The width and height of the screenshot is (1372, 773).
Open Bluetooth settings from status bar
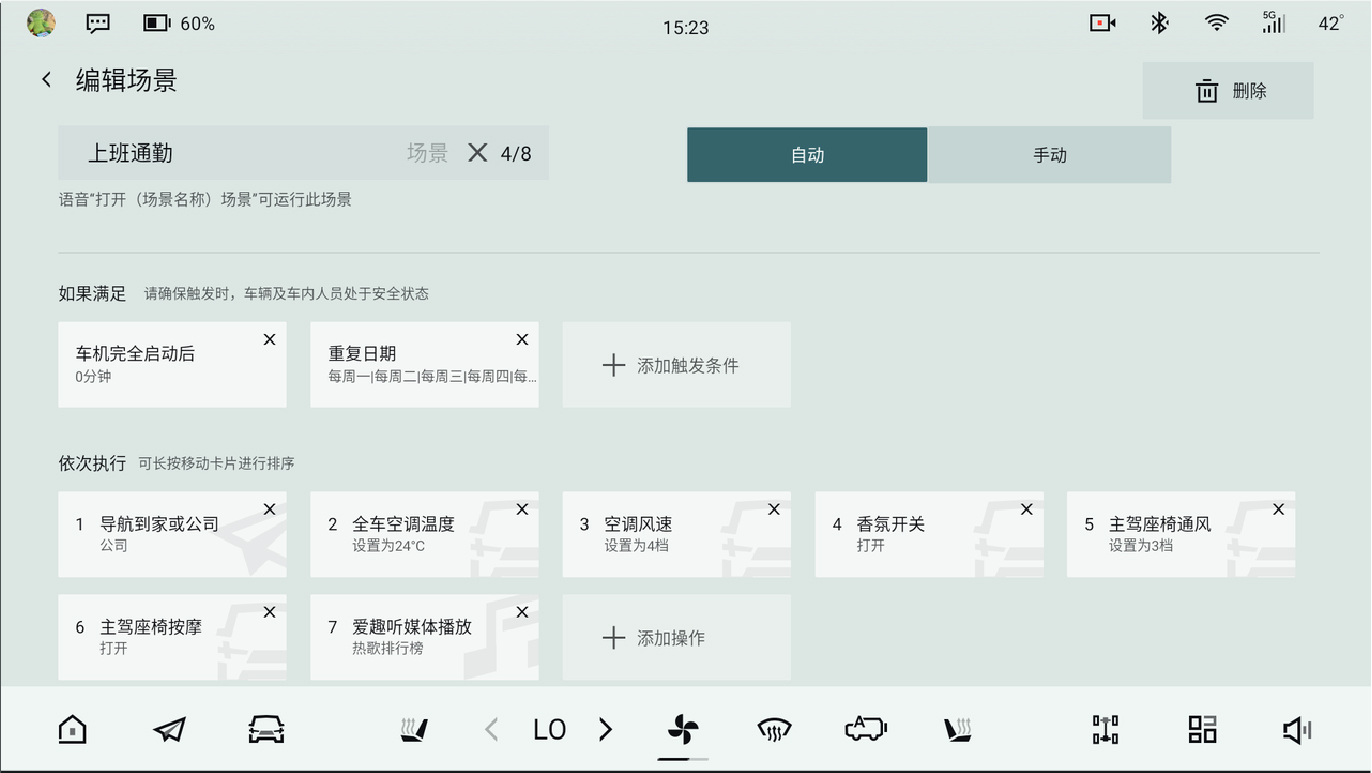(x=1160, y=23)
